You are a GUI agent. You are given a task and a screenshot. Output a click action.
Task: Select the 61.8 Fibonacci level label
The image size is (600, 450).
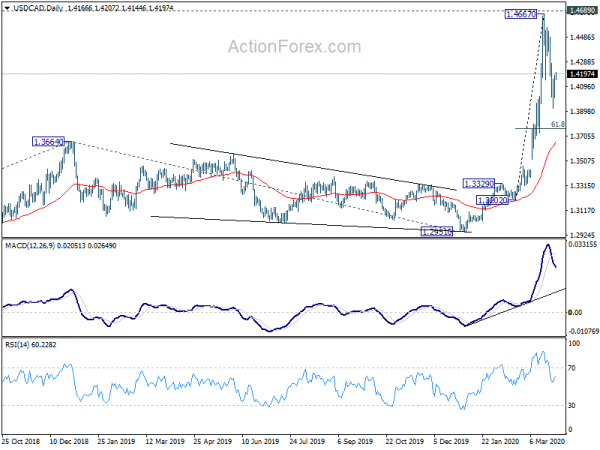pos(558,124)
